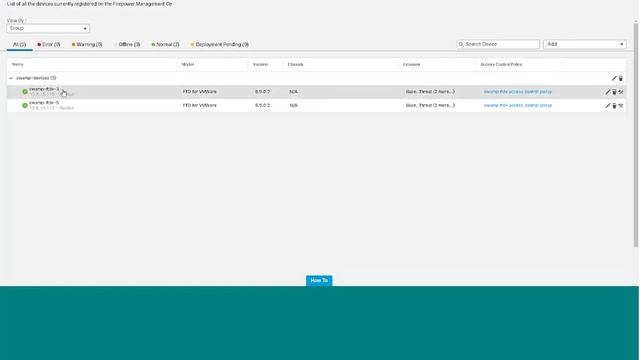Edit the swamp-devices group with pencil icon
This screenshot has height=360, width=640.
coord(614,78)
